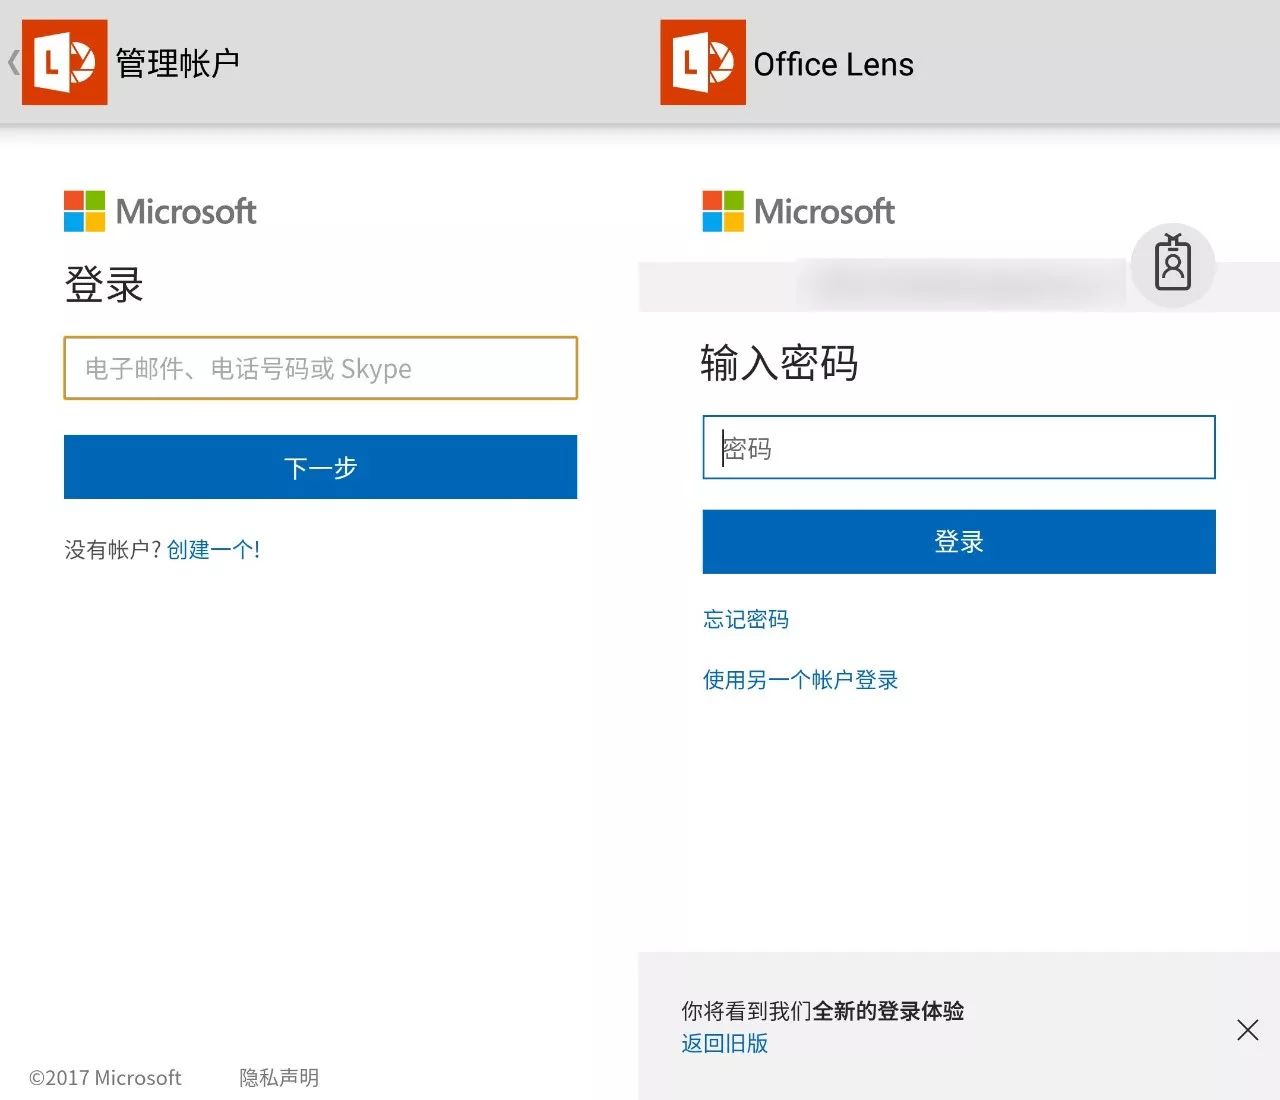Dismiss the new sign-in experience banner
Viewport: 1280px width, 1100px height.
[1247, 1030]
